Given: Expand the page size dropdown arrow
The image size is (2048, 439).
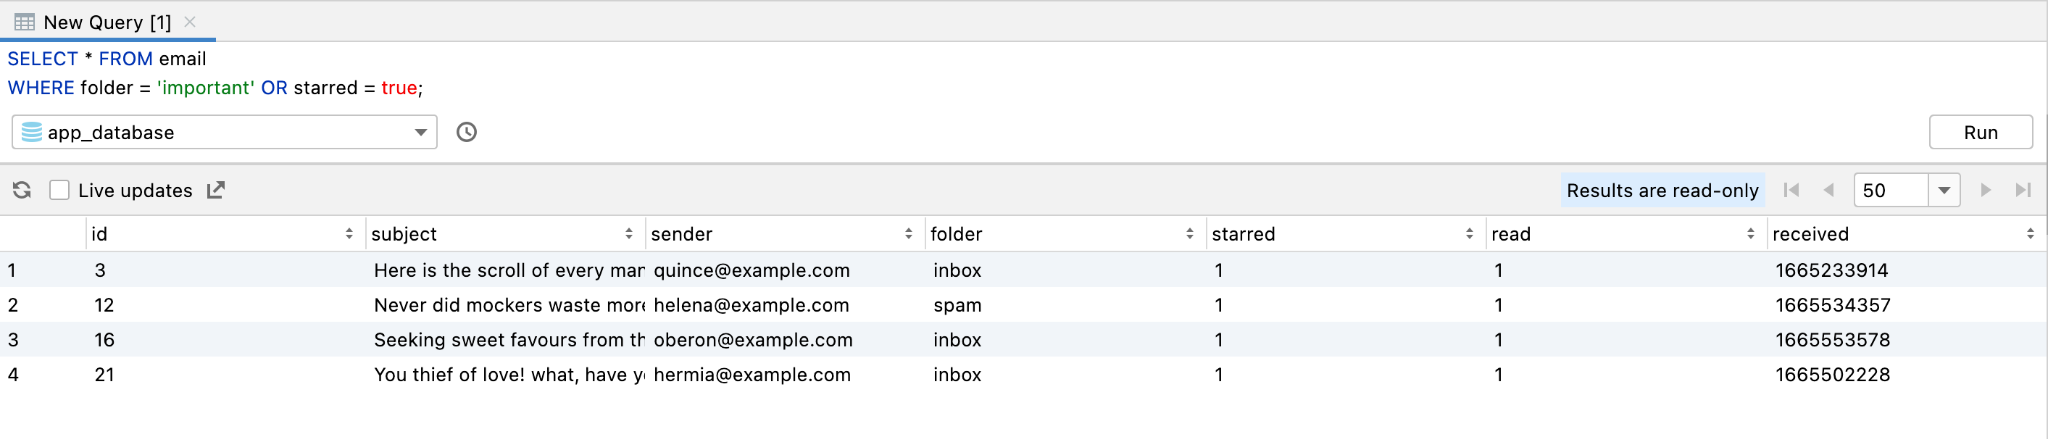Looking at the screenshot, I should point(1944,190).
